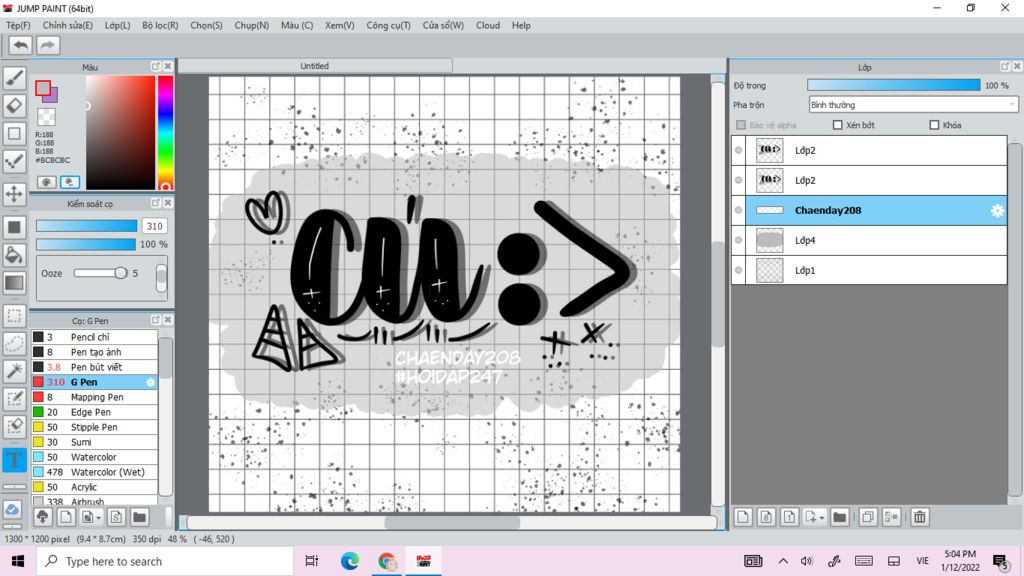Adjust the Ooze slider
1024x576 pixels.
coord(101,273)
